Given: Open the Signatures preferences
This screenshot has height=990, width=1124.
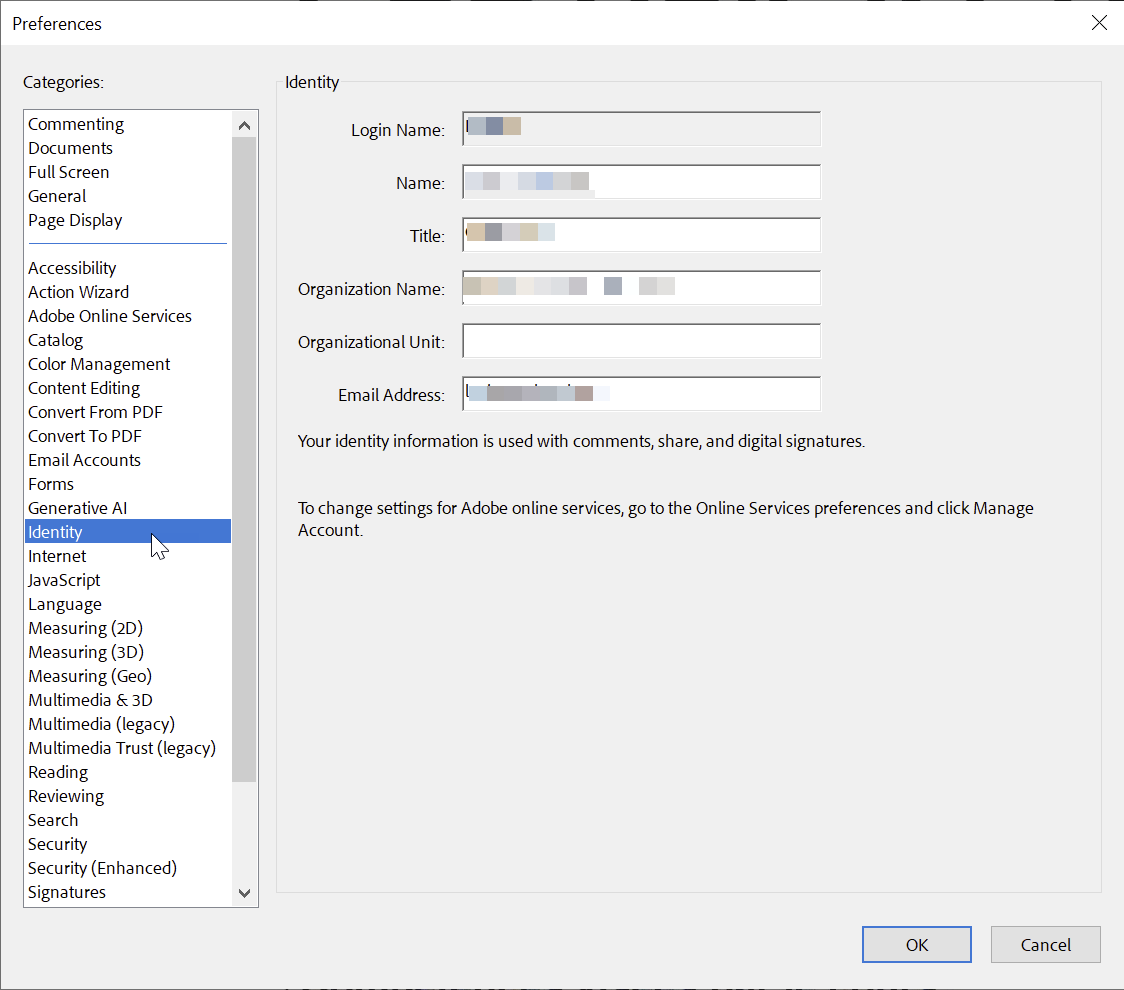Looking at the screenshot, I should (66, 892).
